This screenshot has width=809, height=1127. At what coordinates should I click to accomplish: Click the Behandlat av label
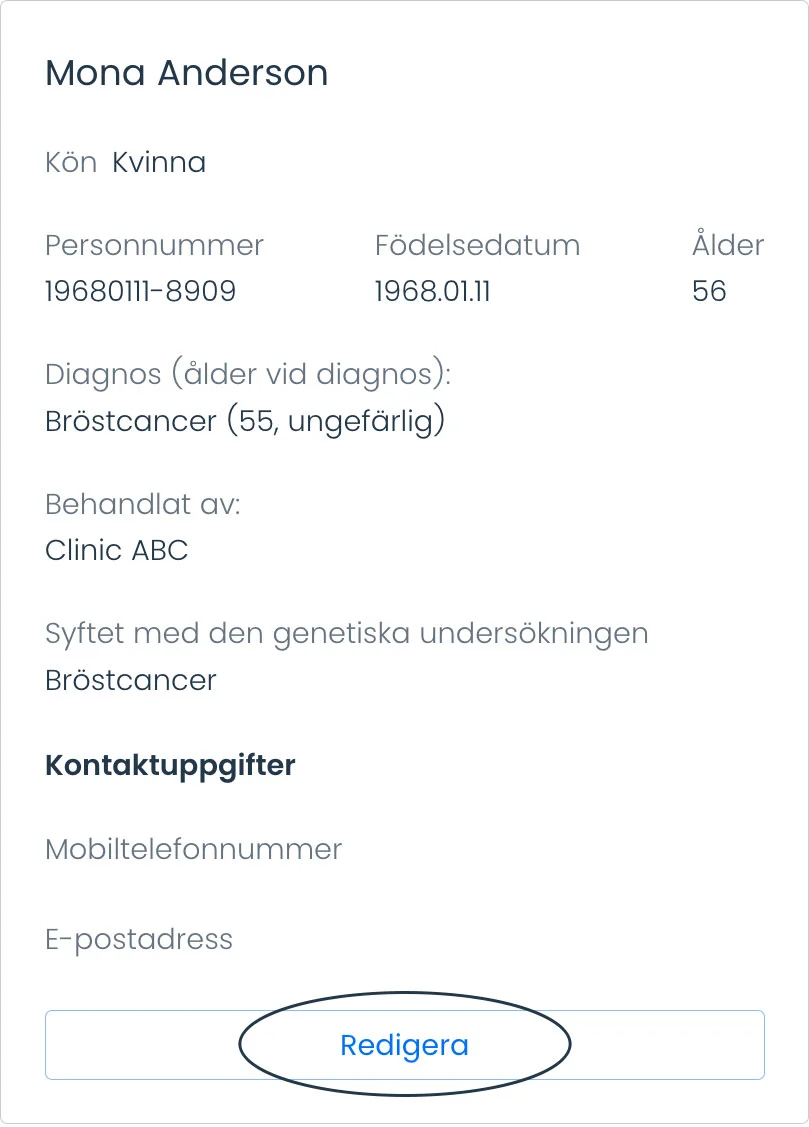click(x=143, y=504)
